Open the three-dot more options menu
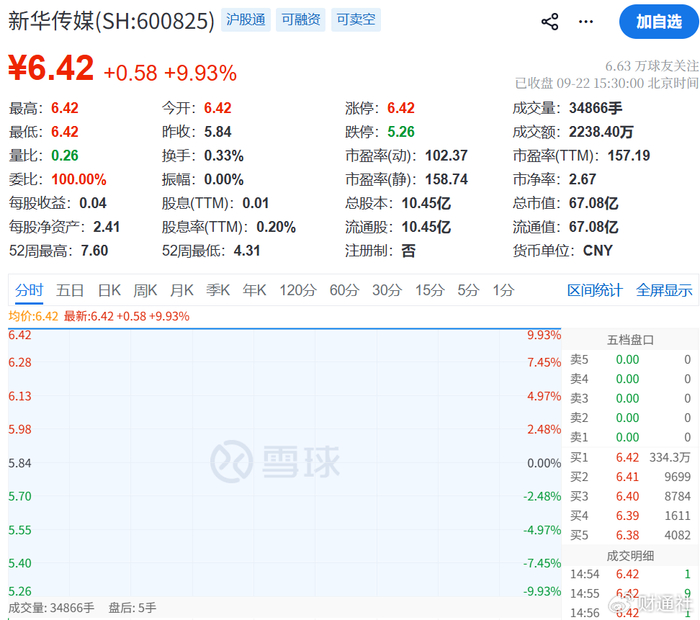This screenshot has height=620, width=700. pyautogui.click(x=585, y=21)
